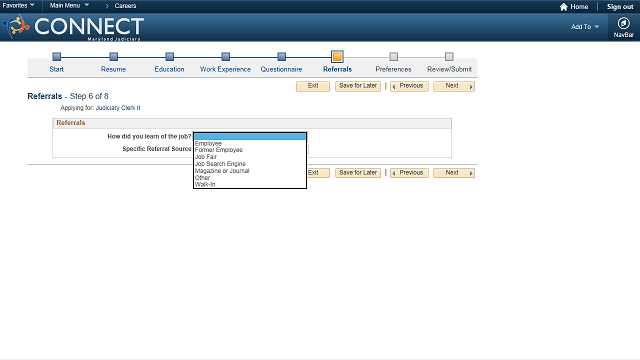This screenshot has height=360, width=640.
Task: Click the Work Experience step square icon
Action: [225, 56]
